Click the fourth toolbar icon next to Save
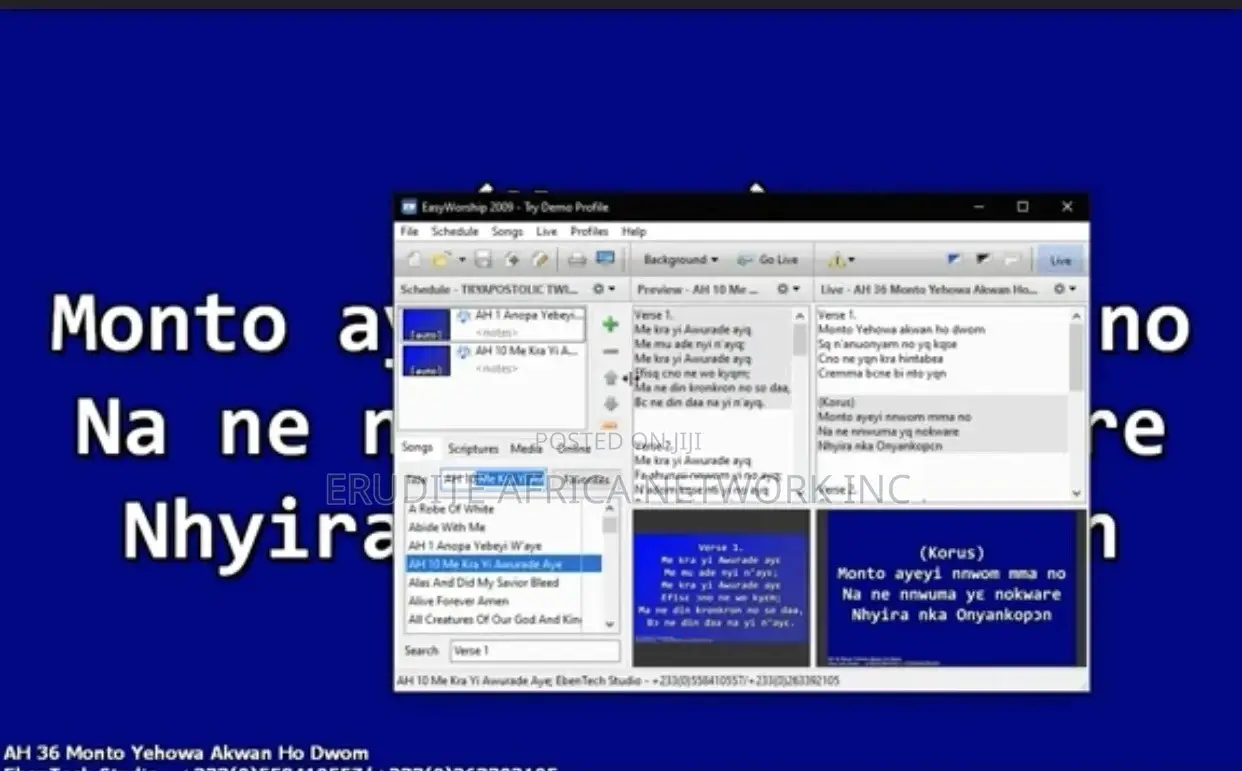Screen dimensions: 1242x771 pos(512,260)
